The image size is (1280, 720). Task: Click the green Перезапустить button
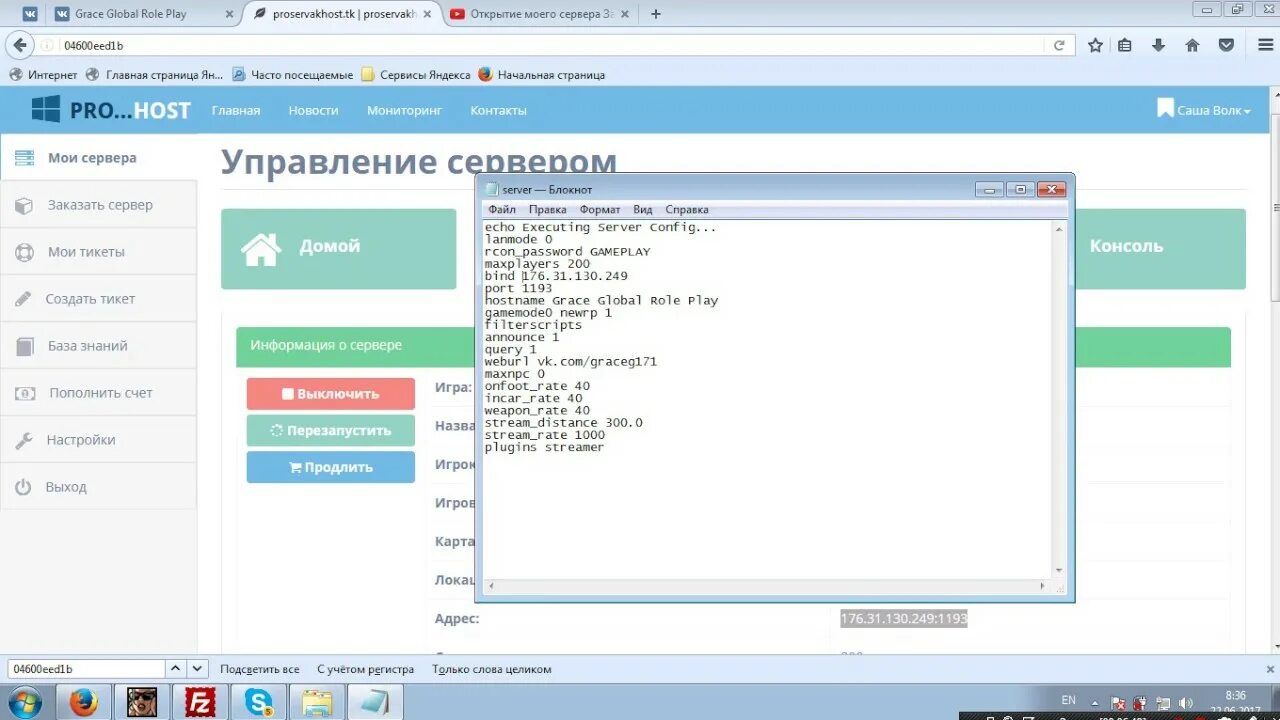click(331, 431)
